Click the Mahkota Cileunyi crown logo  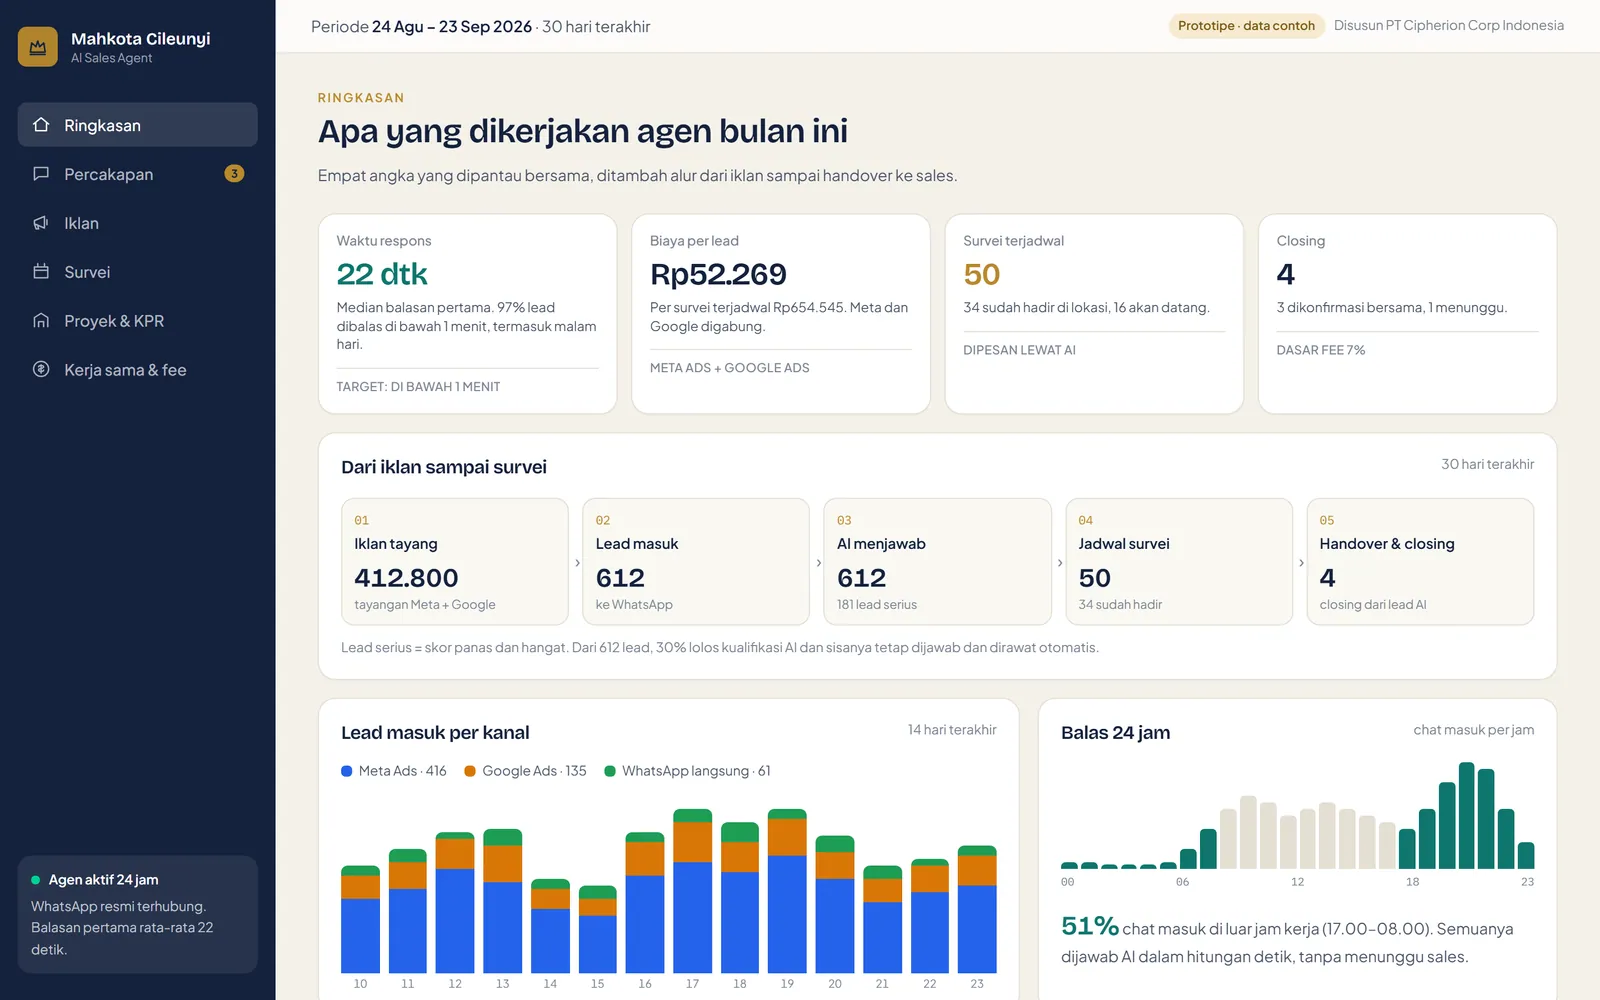(x=38, y=47)
